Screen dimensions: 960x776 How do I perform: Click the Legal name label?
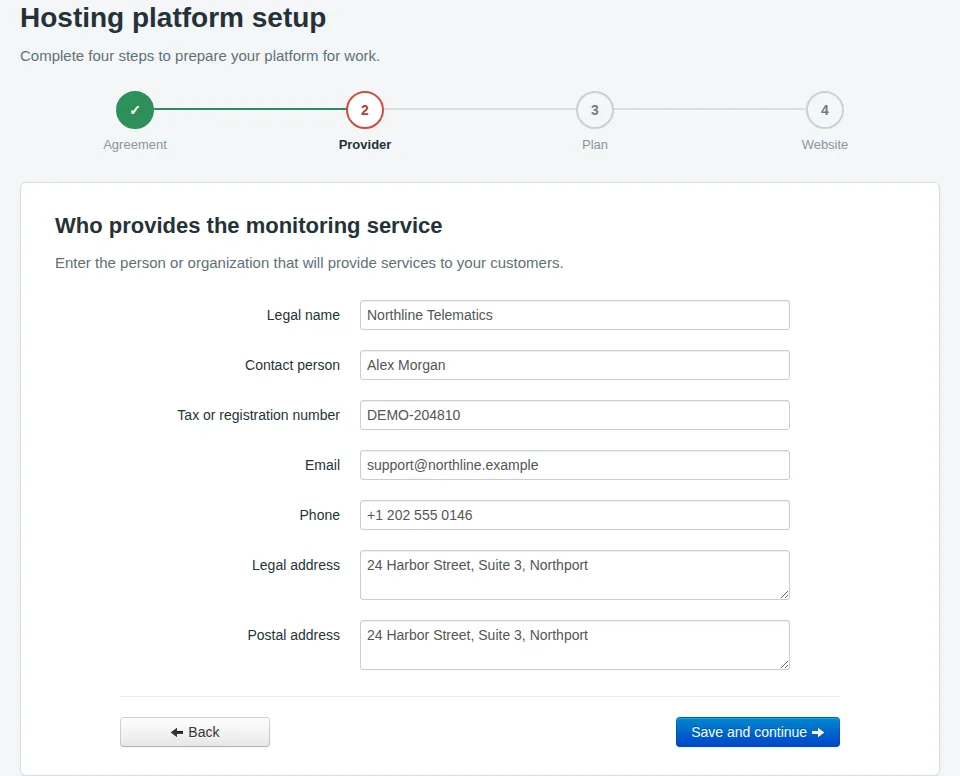point(303,315)
